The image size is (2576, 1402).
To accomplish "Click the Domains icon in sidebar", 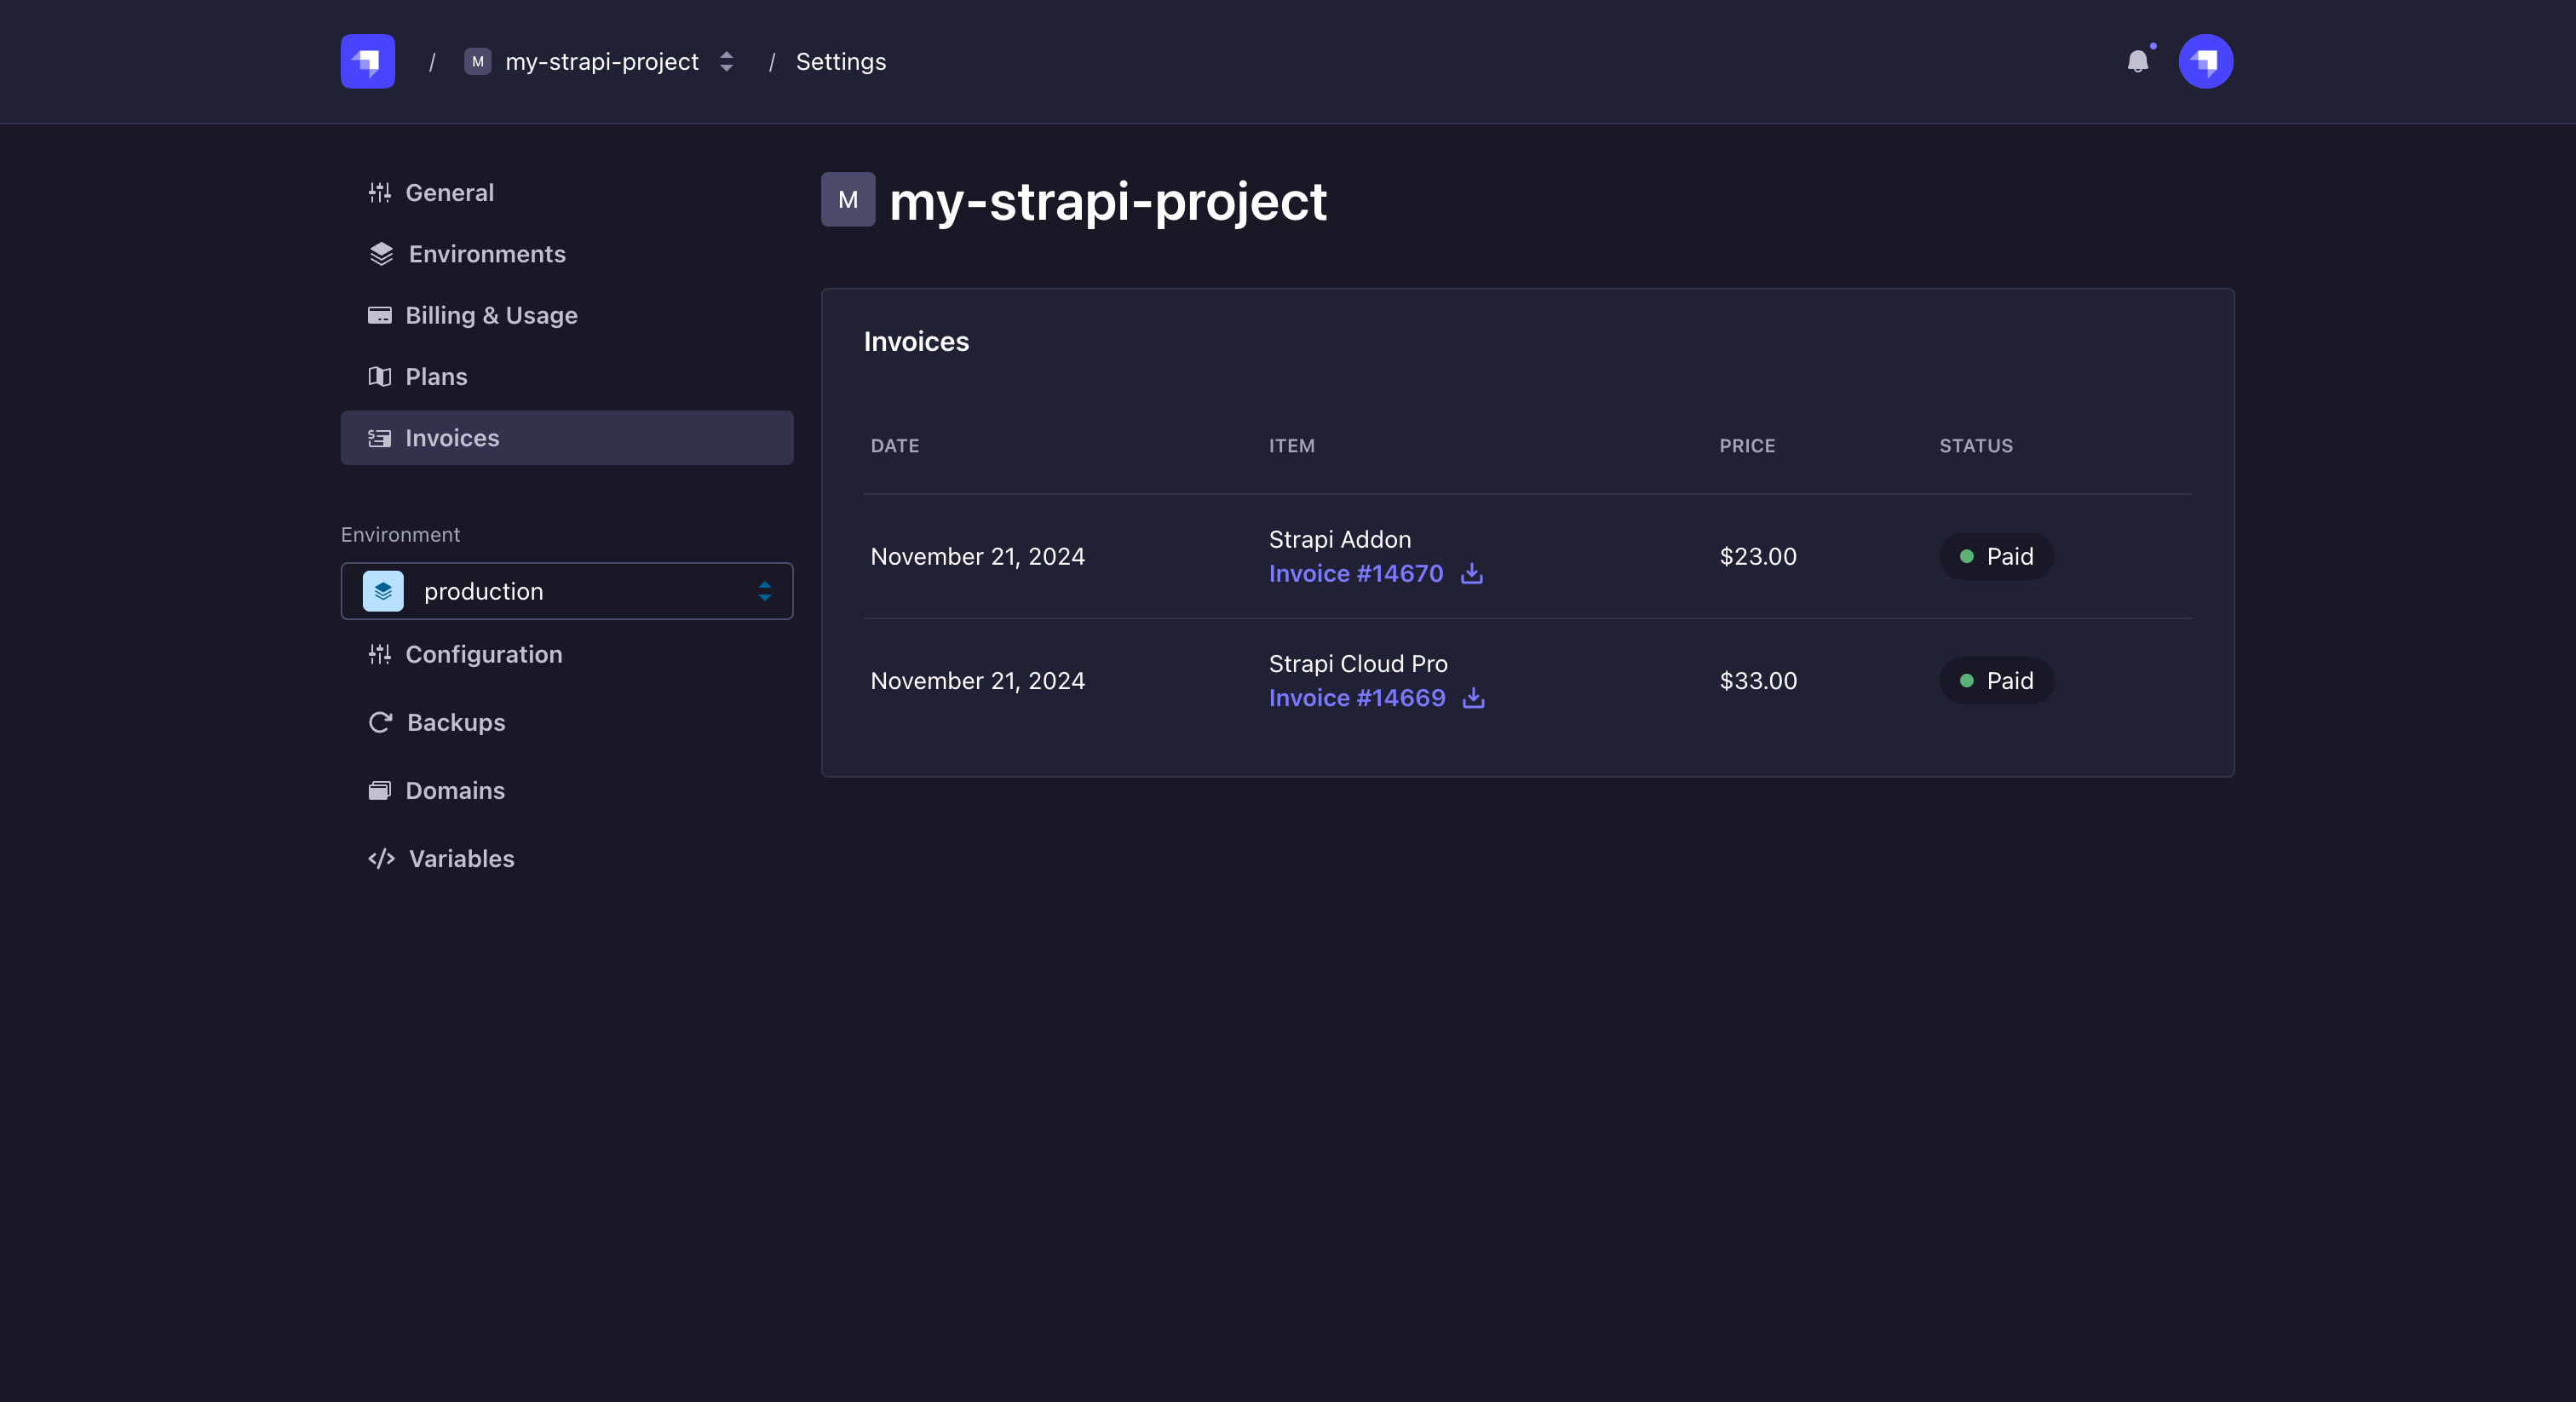I will click(x=380, y=790).
